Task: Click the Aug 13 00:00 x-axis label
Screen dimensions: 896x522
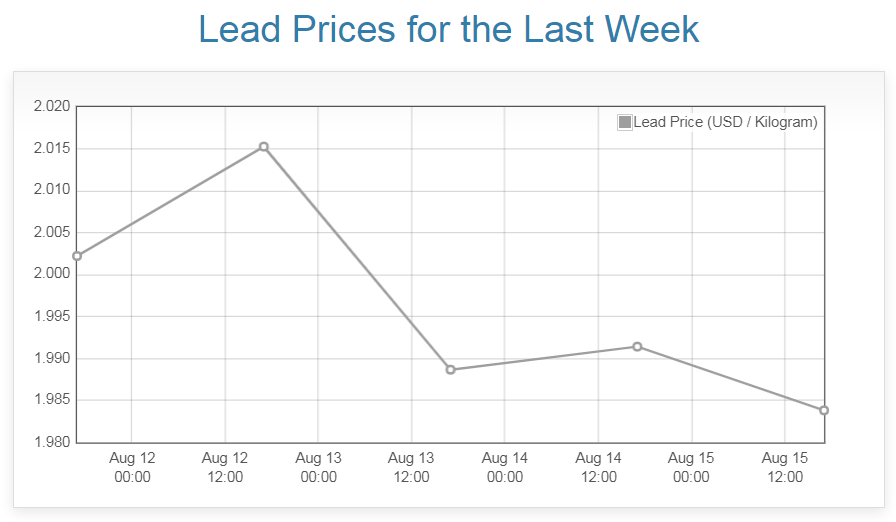Action: point(318,467)
